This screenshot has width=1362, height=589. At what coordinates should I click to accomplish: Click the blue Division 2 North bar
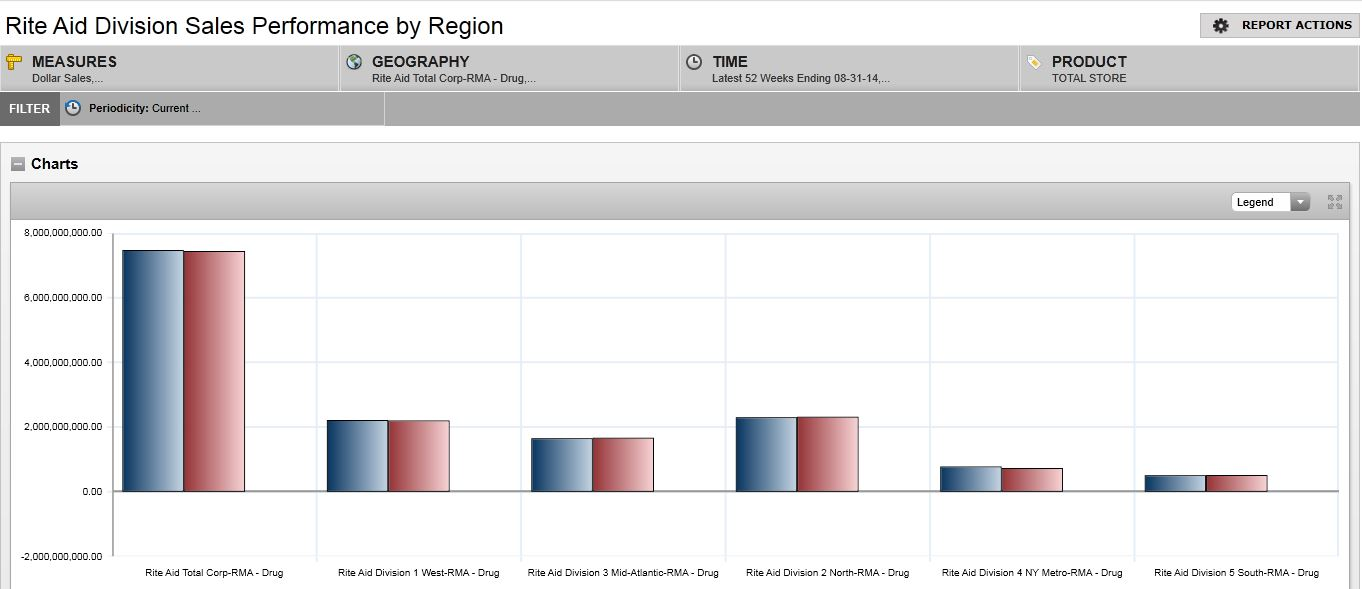[x=766, y=454]
